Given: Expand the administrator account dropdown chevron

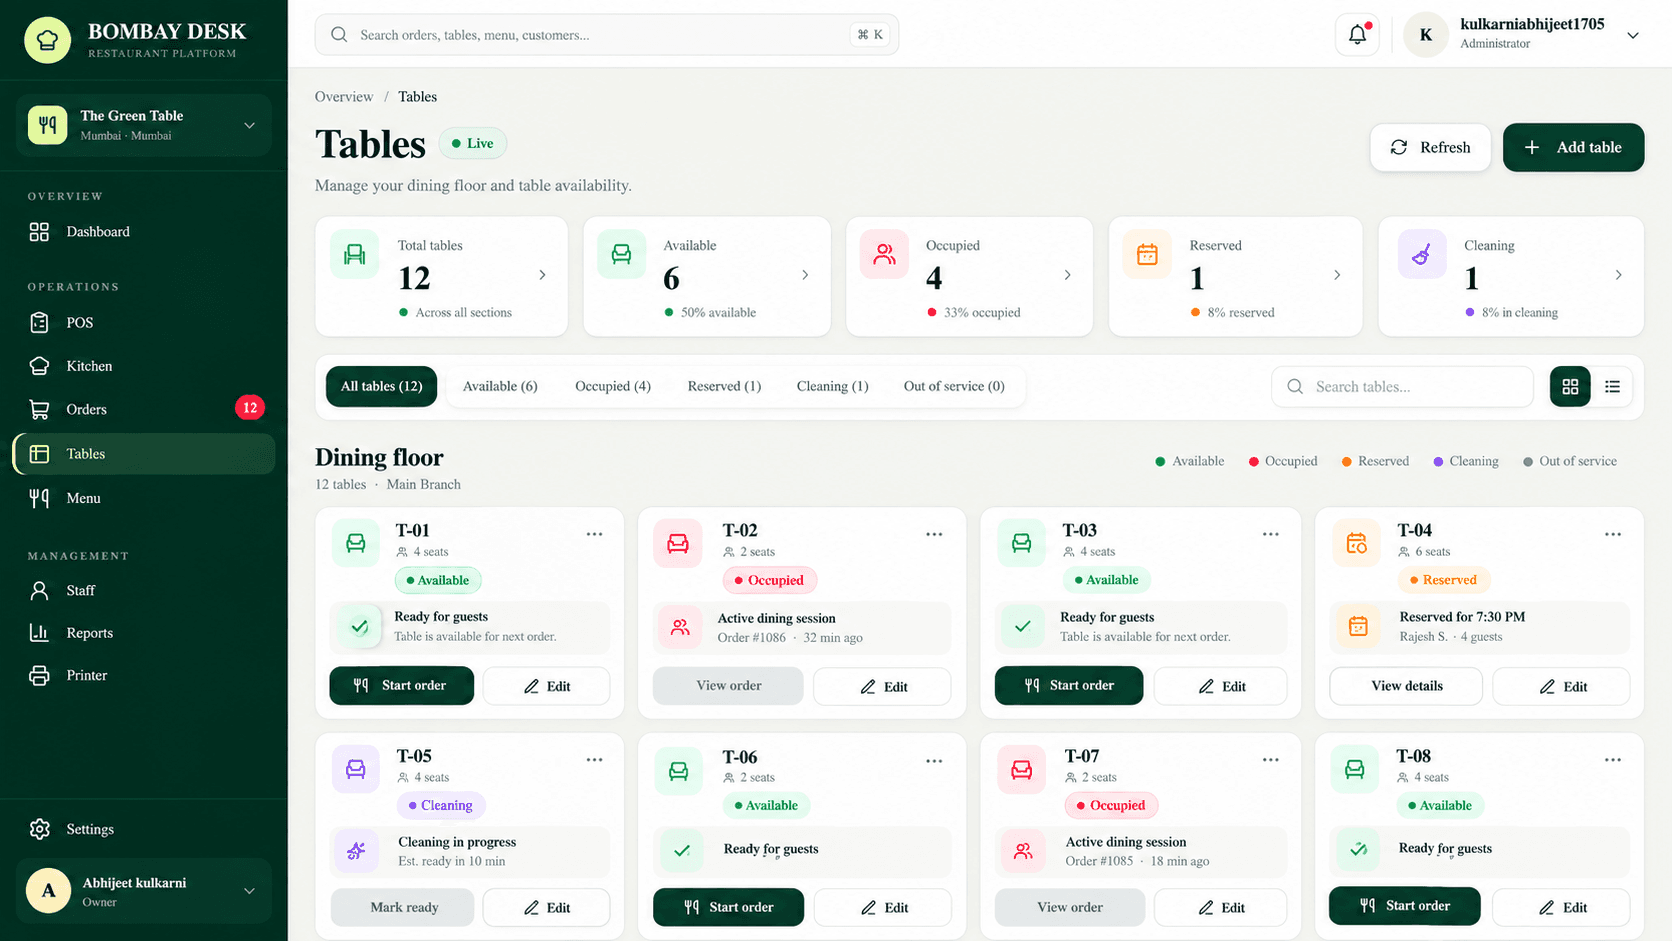Looking at the screenshot, I should click(1633, 35).
